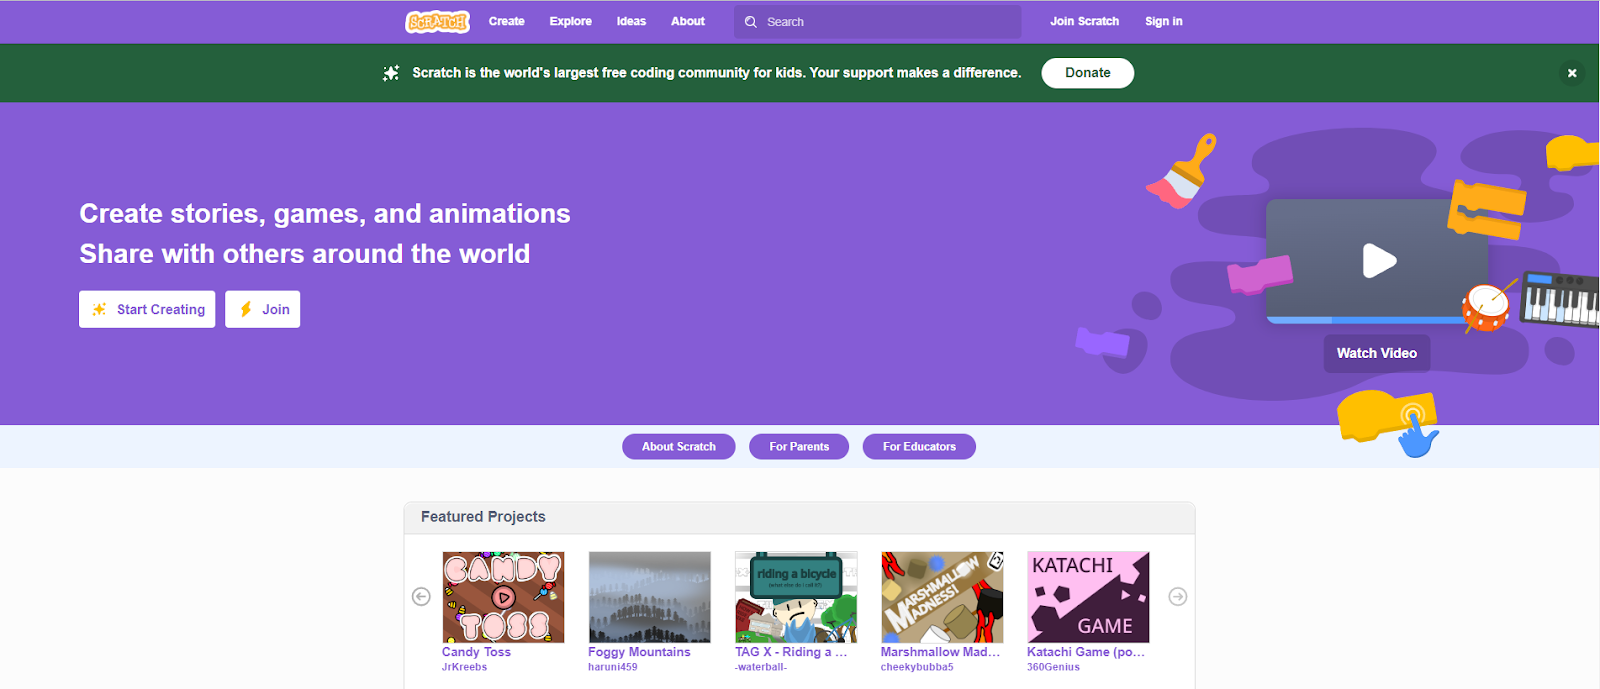
Task: Open author cheekybubba5 profile
Action: coord(917,667)
